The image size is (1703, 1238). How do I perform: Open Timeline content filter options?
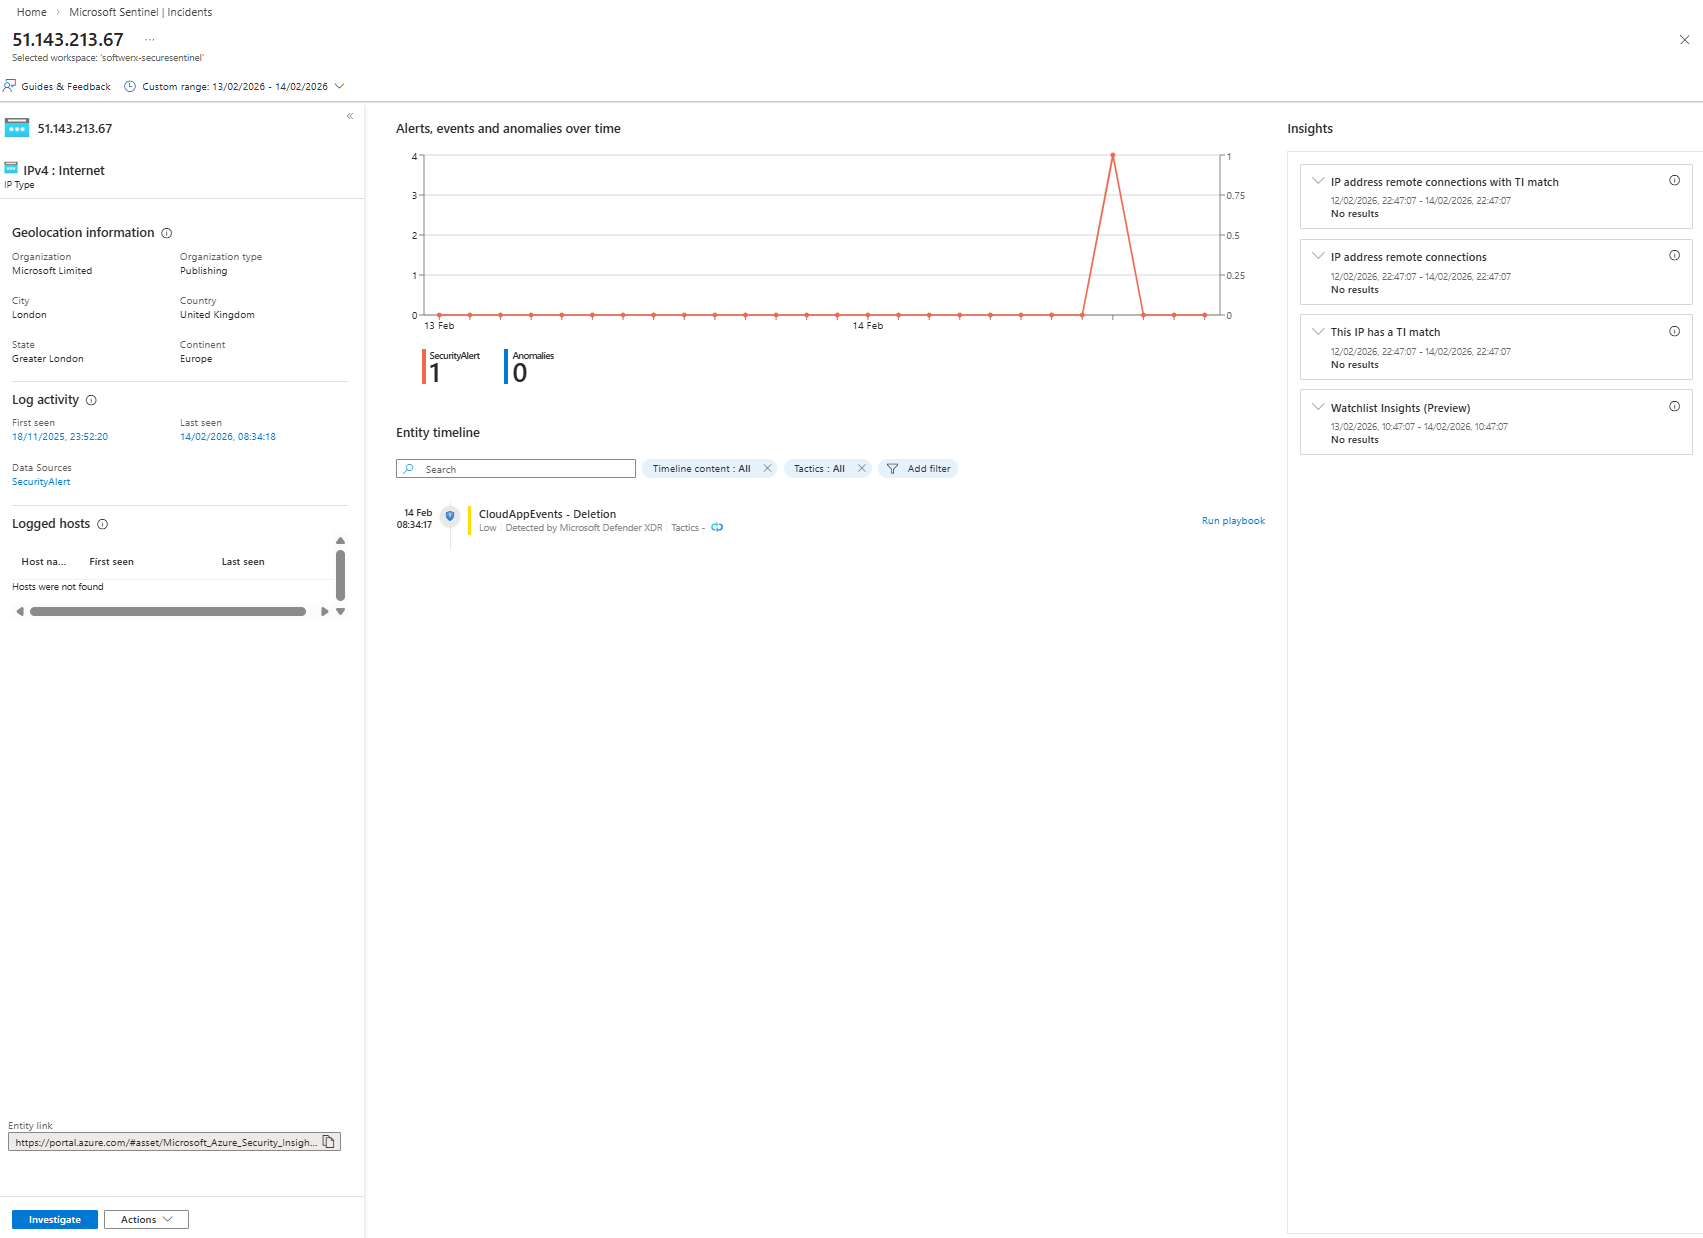(x=701, y=468)
